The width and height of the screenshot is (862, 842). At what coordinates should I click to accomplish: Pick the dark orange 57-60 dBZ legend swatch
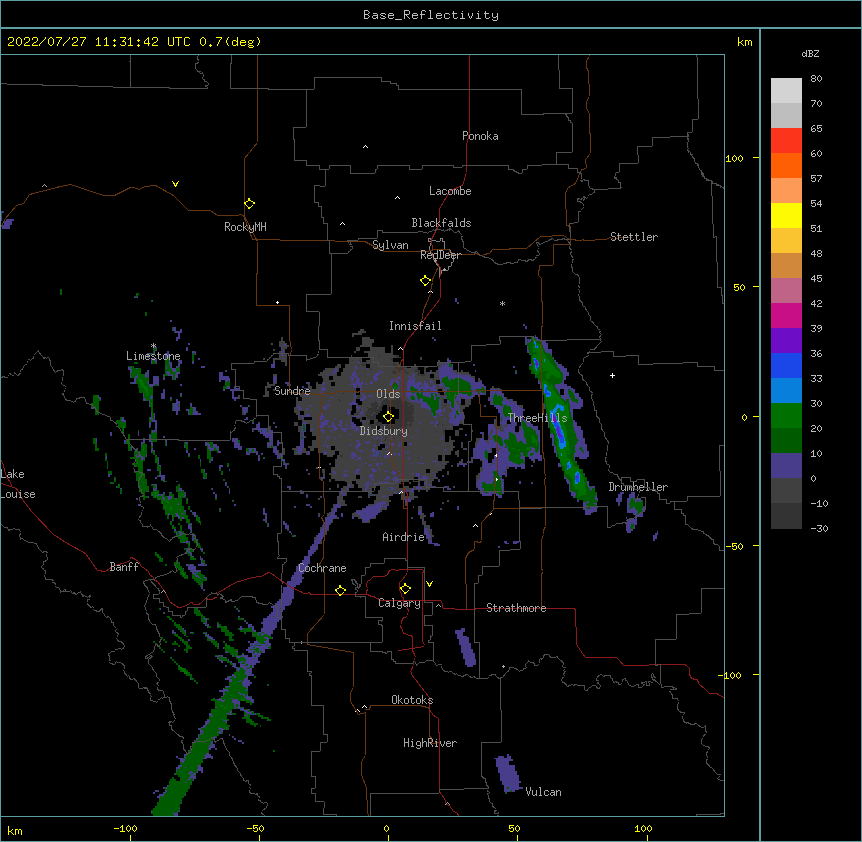coord(786,165)
